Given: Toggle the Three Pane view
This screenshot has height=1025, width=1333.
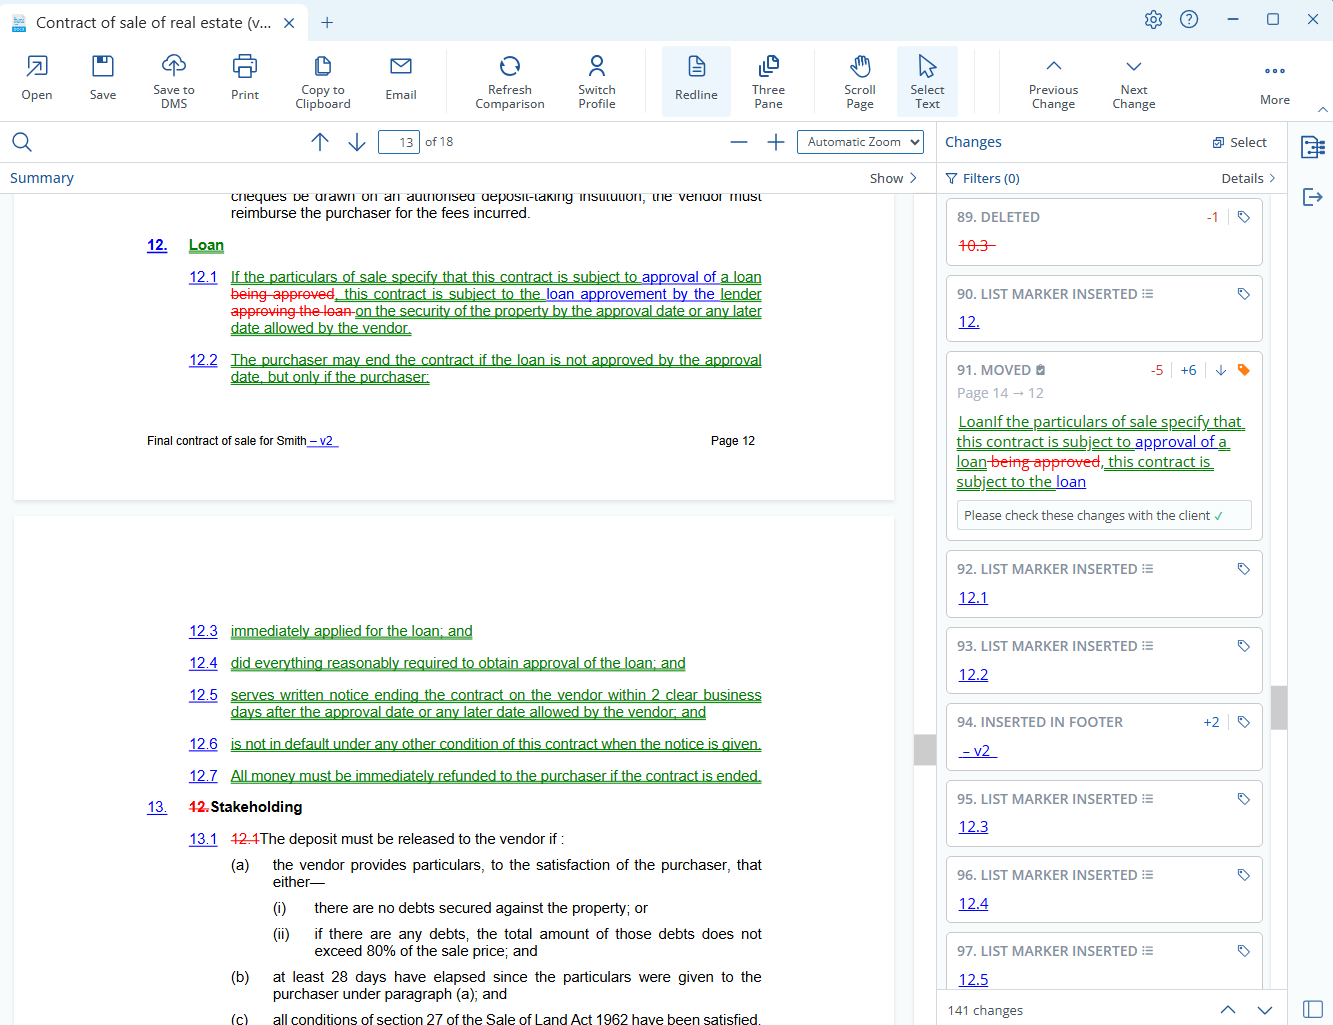Looking at the screenshot, I should pyautogui.click(x=768, y=81).
